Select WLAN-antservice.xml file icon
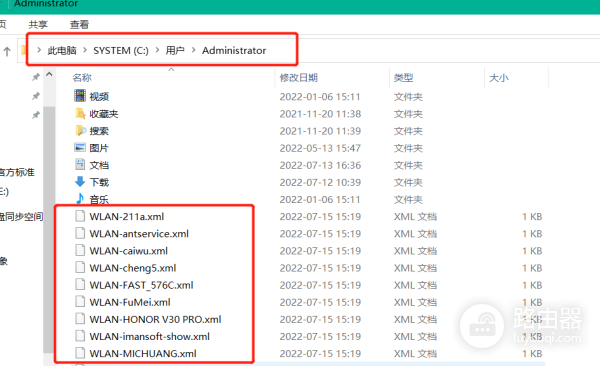Screen dimensions: 600x366 (80, 233)
